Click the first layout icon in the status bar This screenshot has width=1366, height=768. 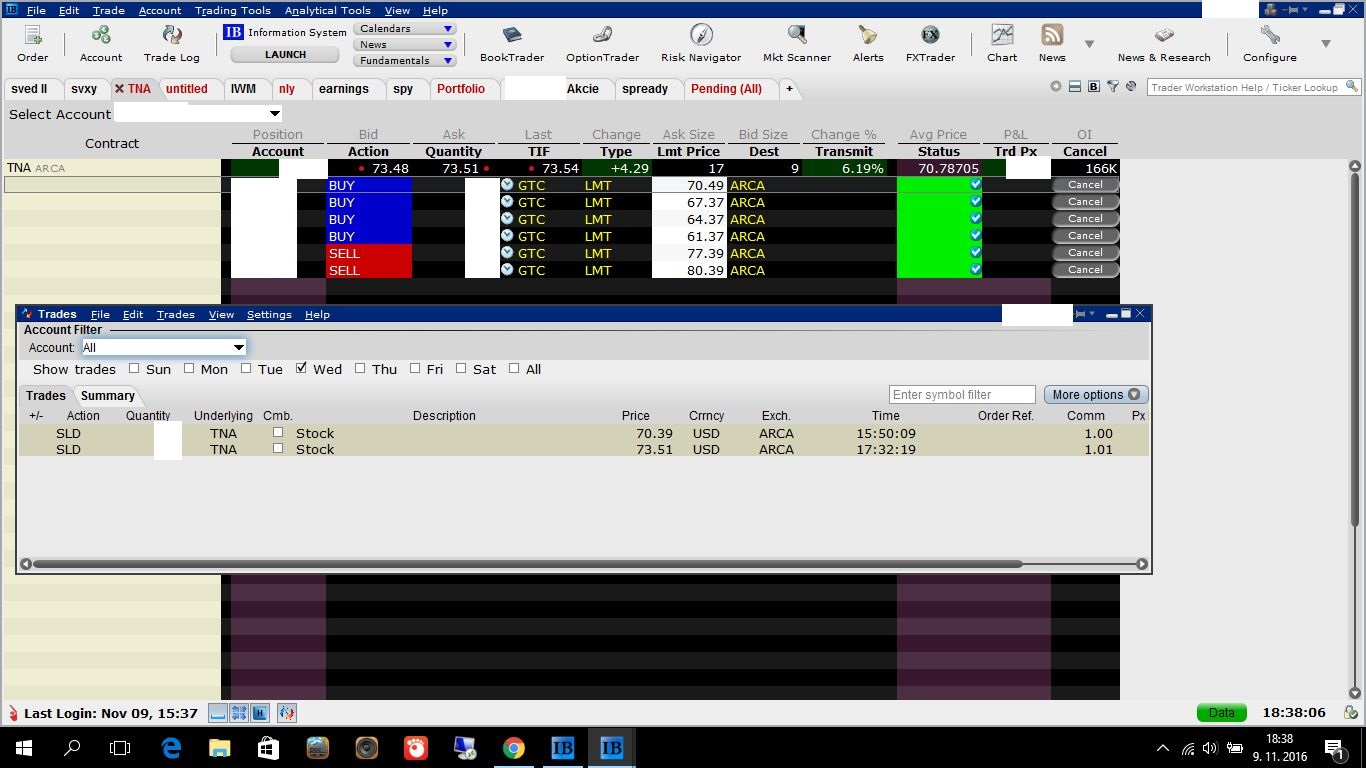[x=217, y=713]
